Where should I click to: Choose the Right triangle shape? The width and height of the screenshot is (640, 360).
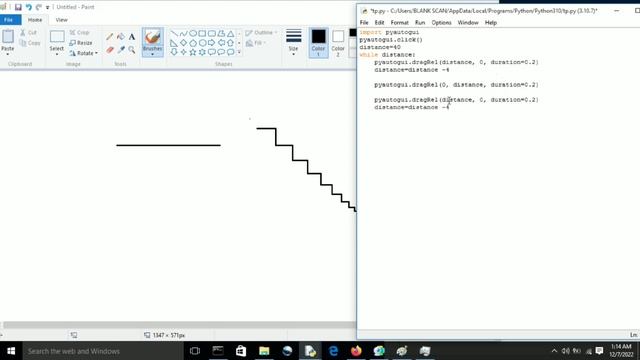pyautogui.click(x=174, y=43)
